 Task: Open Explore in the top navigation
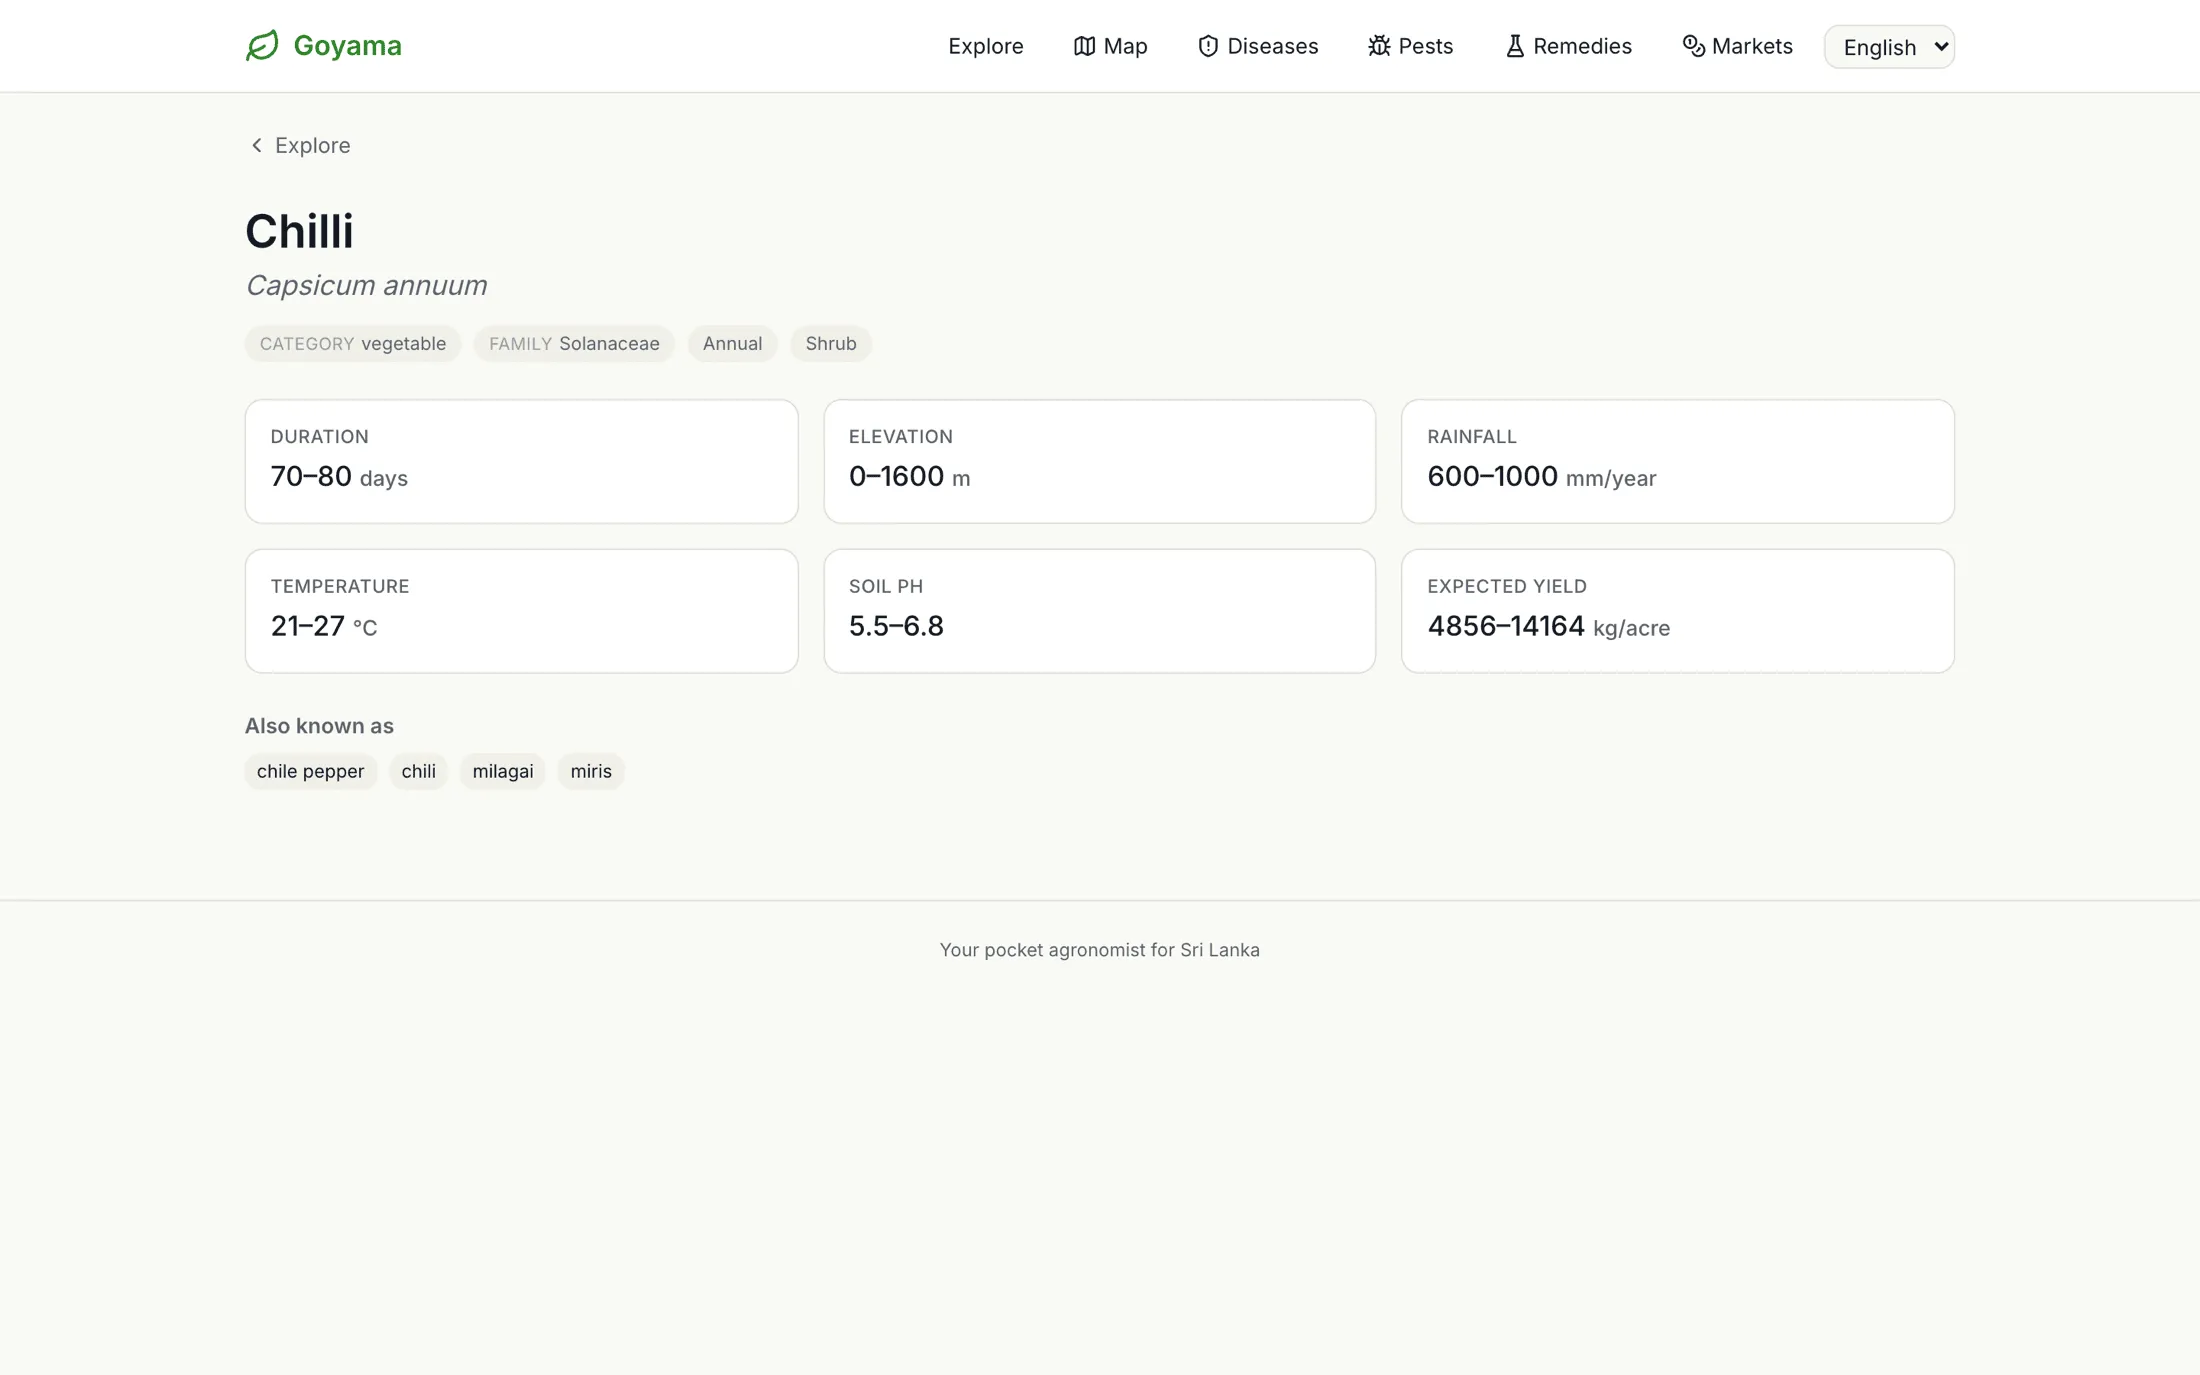click(x=985, y=46)
